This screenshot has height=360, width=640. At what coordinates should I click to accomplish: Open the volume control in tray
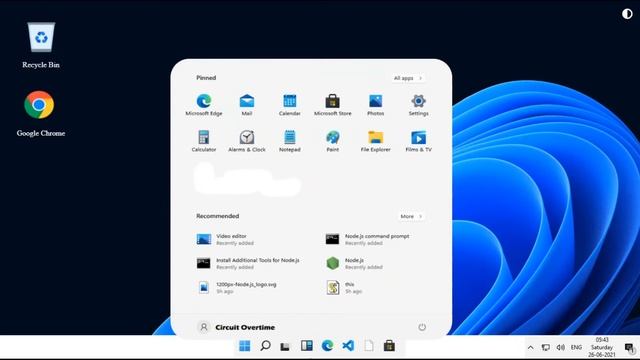(561, 347)
